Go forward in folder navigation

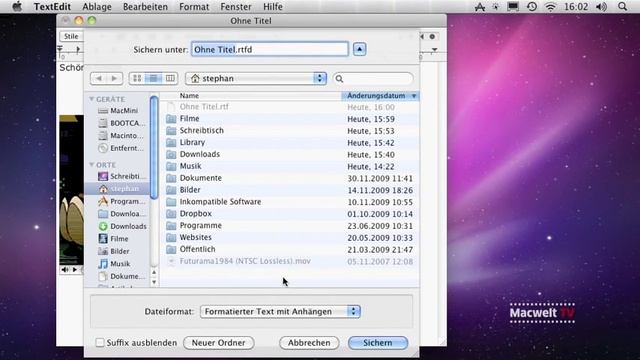[x=114, y=78]
